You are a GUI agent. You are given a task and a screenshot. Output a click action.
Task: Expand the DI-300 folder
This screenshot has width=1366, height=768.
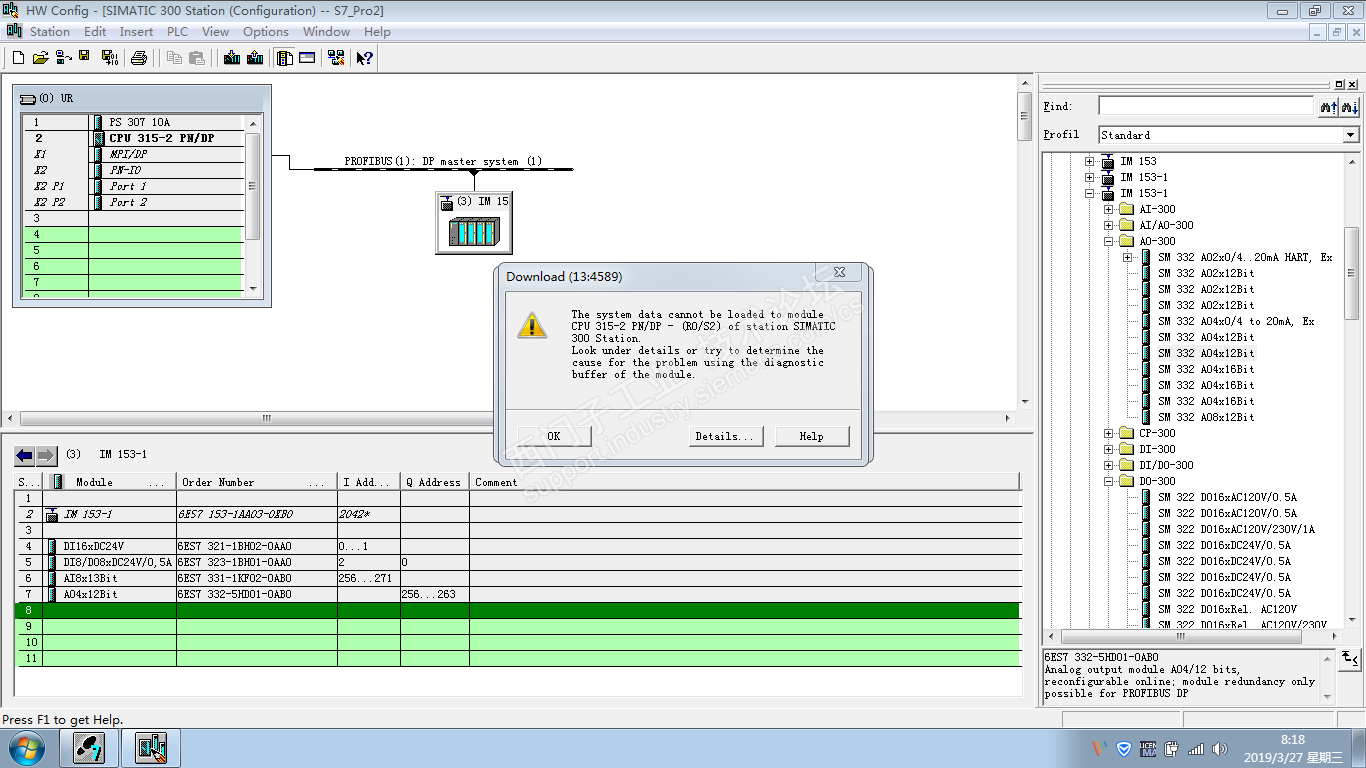(x=1108, y=449)
